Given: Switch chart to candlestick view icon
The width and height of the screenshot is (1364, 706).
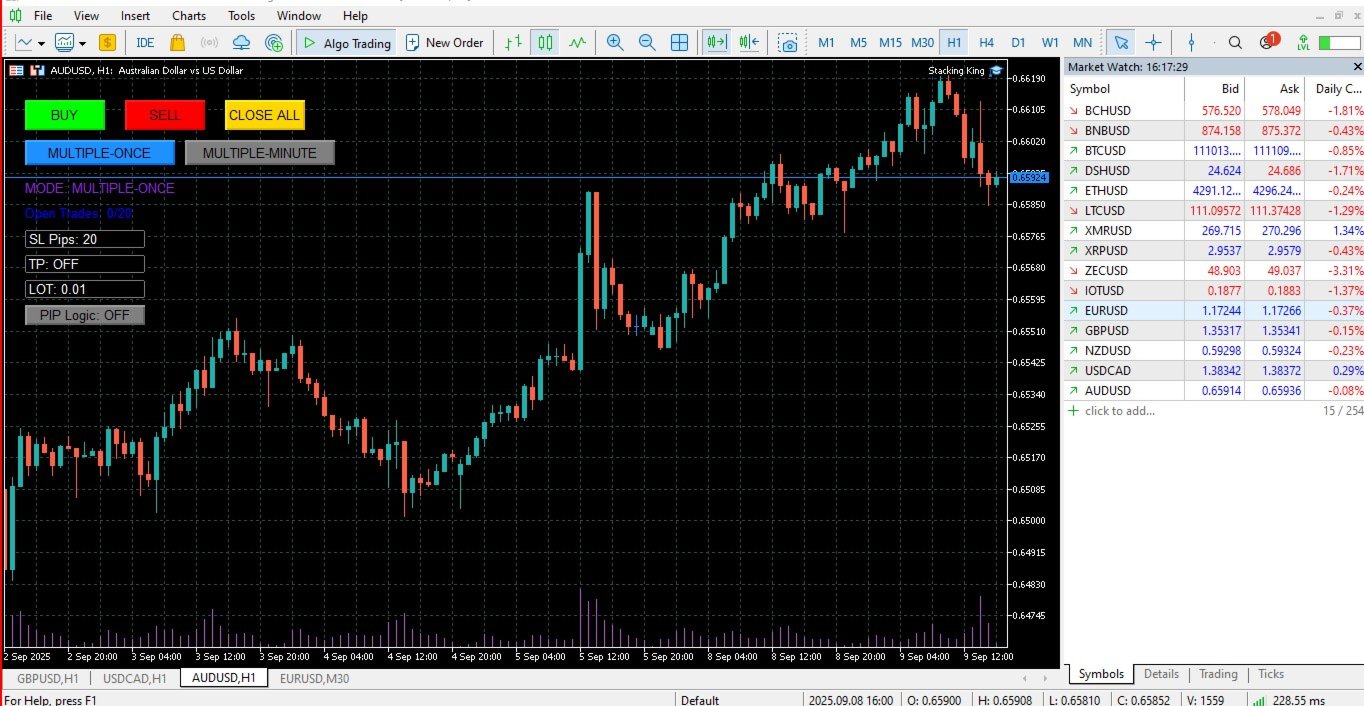Looking at the screenshot, I should pyautogui.click(x=545, y=42).
